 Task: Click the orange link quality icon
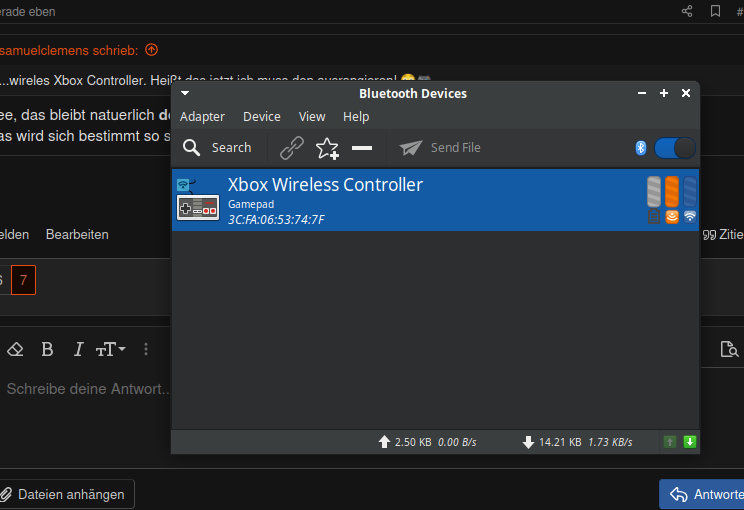(672, 216)
